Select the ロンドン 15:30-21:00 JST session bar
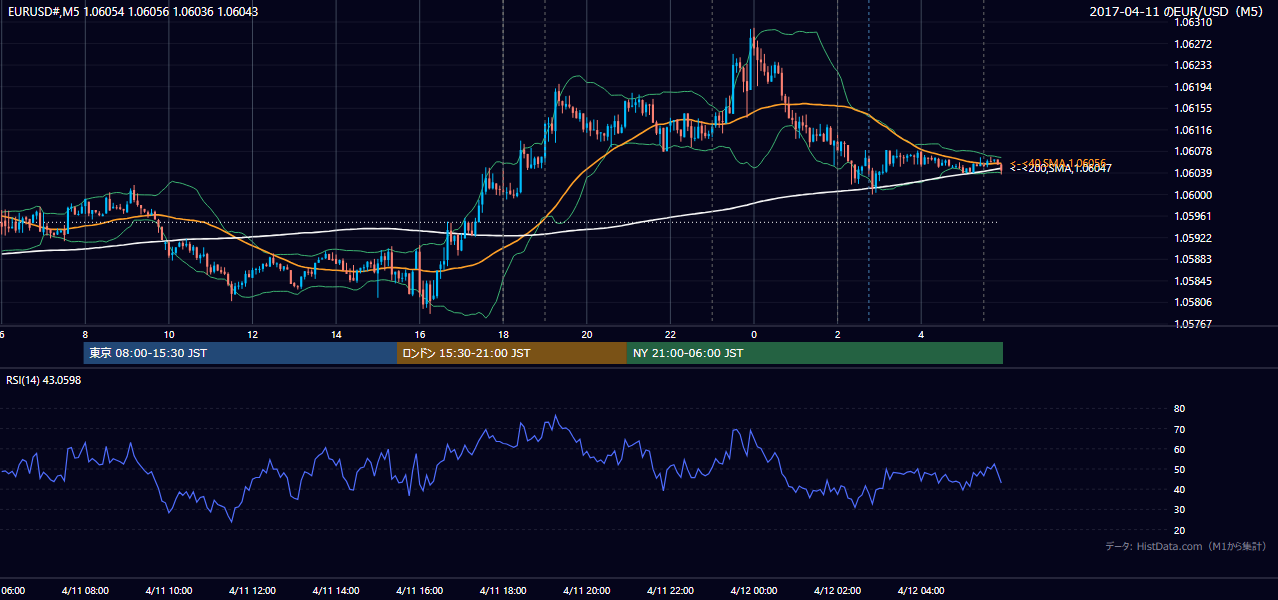The width and height of the screenshot is (1278, 600). point(511,353)
